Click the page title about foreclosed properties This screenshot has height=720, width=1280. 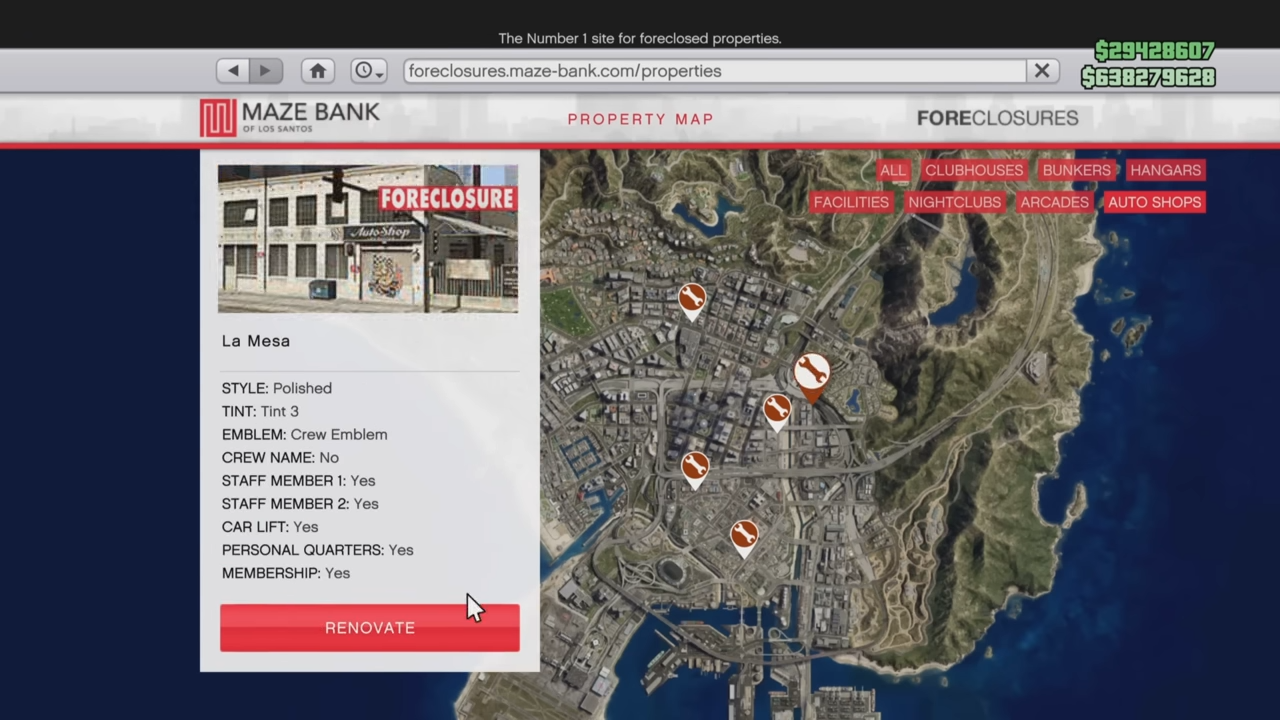click(x=640, y=39)
